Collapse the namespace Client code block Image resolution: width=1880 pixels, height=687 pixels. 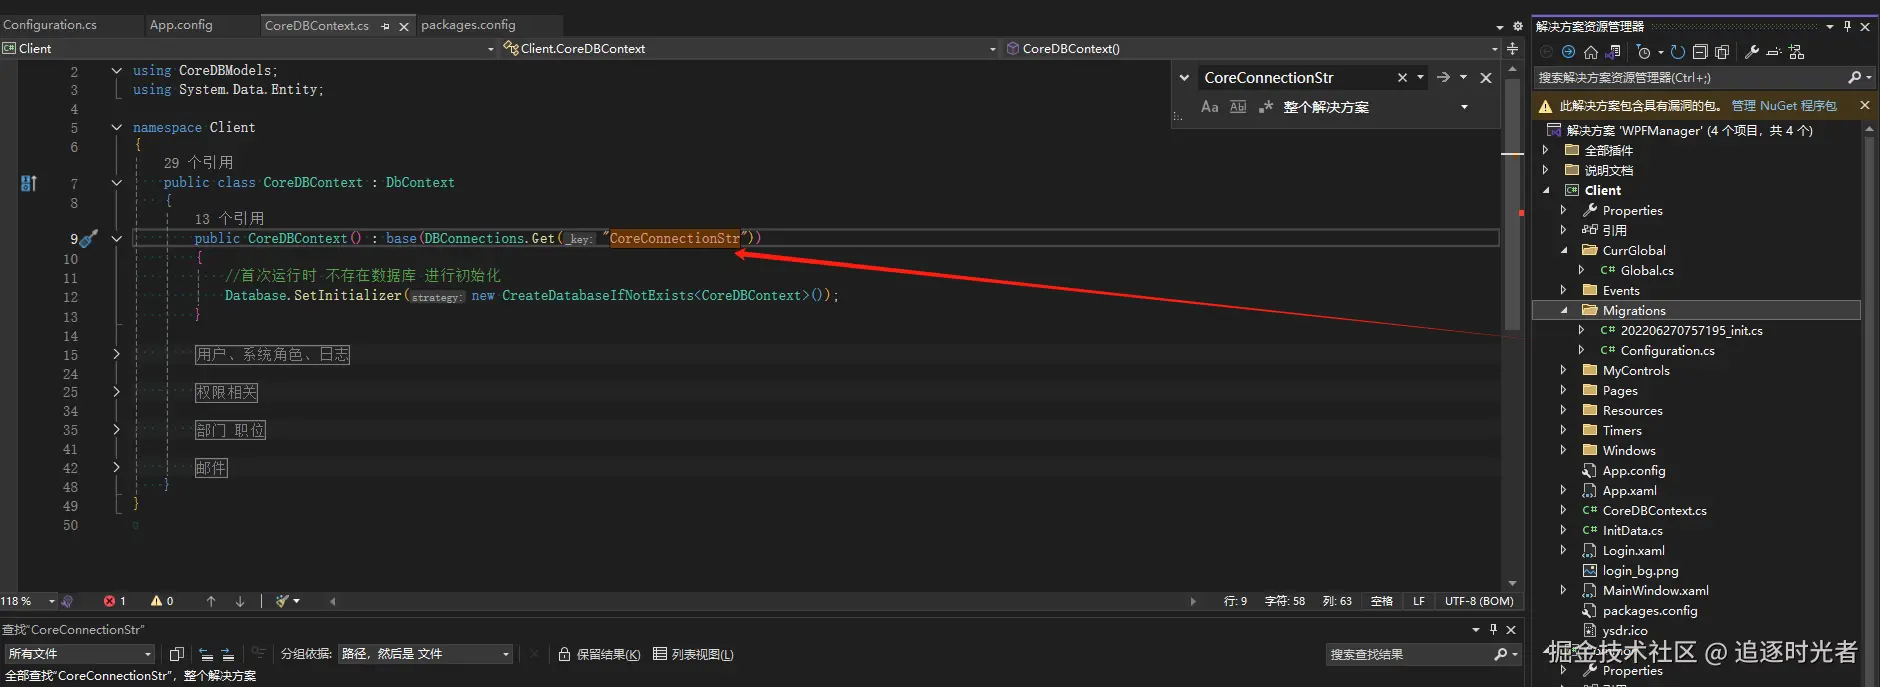(116, 127)
